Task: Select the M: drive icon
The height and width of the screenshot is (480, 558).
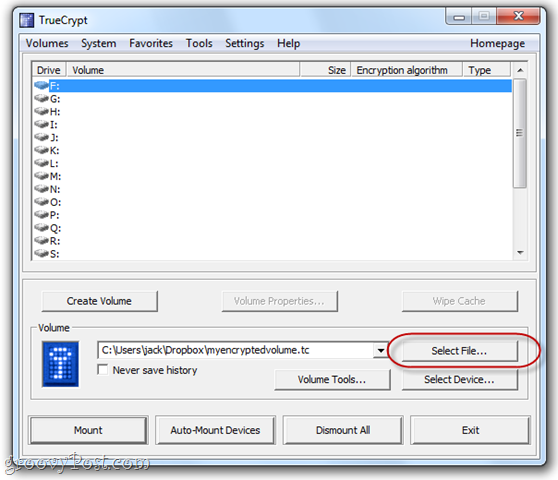Action: pyautogui.click(x=41, y=176)
